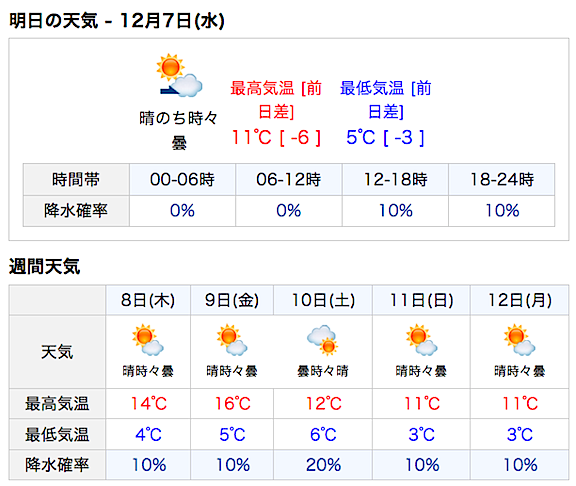Click the weather icon for 11日(日)
Viewport: 576px width, 486px height.
(421, 340)
